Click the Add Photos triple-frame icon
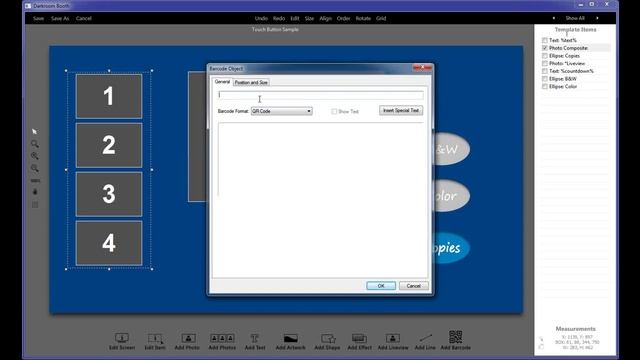 (x=222, y=338)
